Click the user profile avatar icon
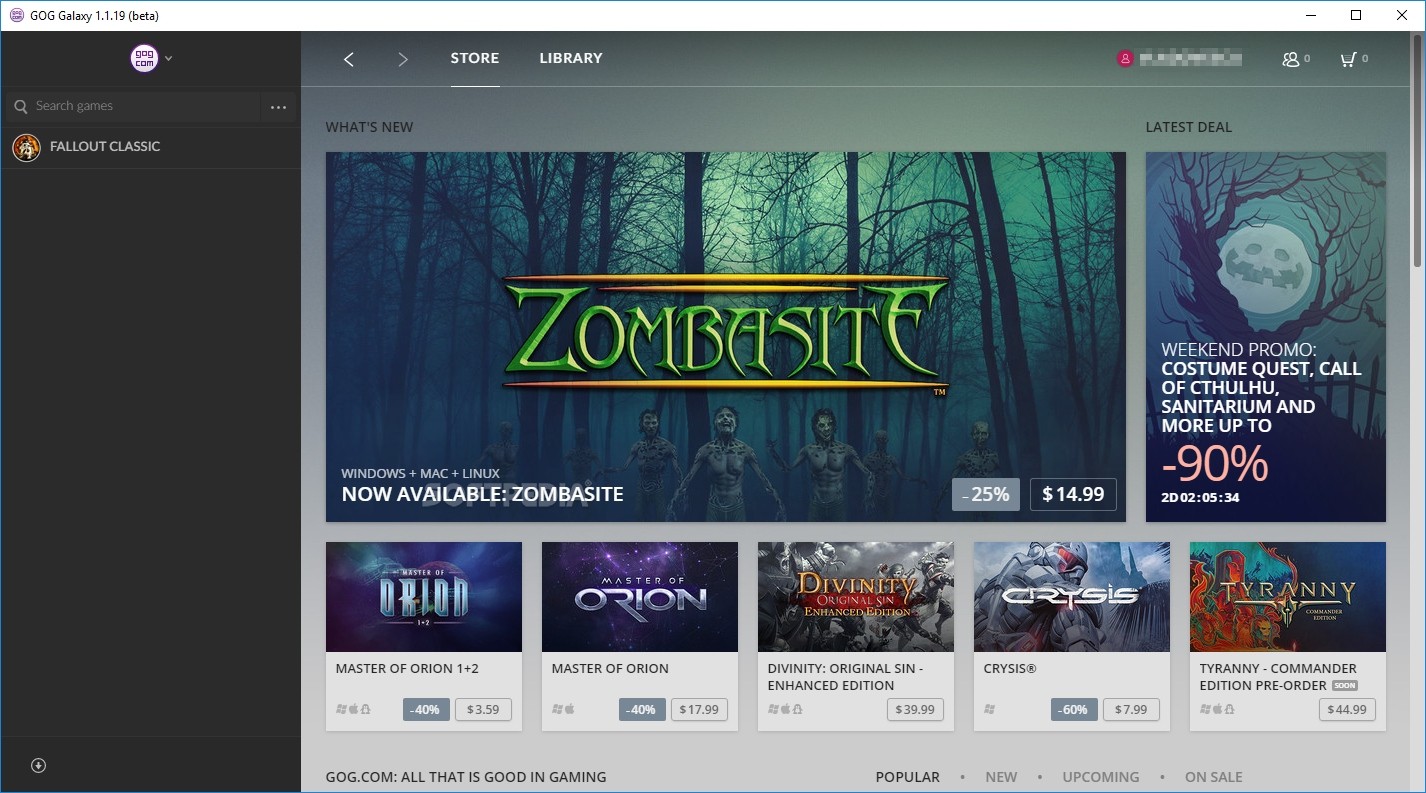Screen dimensions: 1426x793 pyautogui.click(x=1125, y=59)
